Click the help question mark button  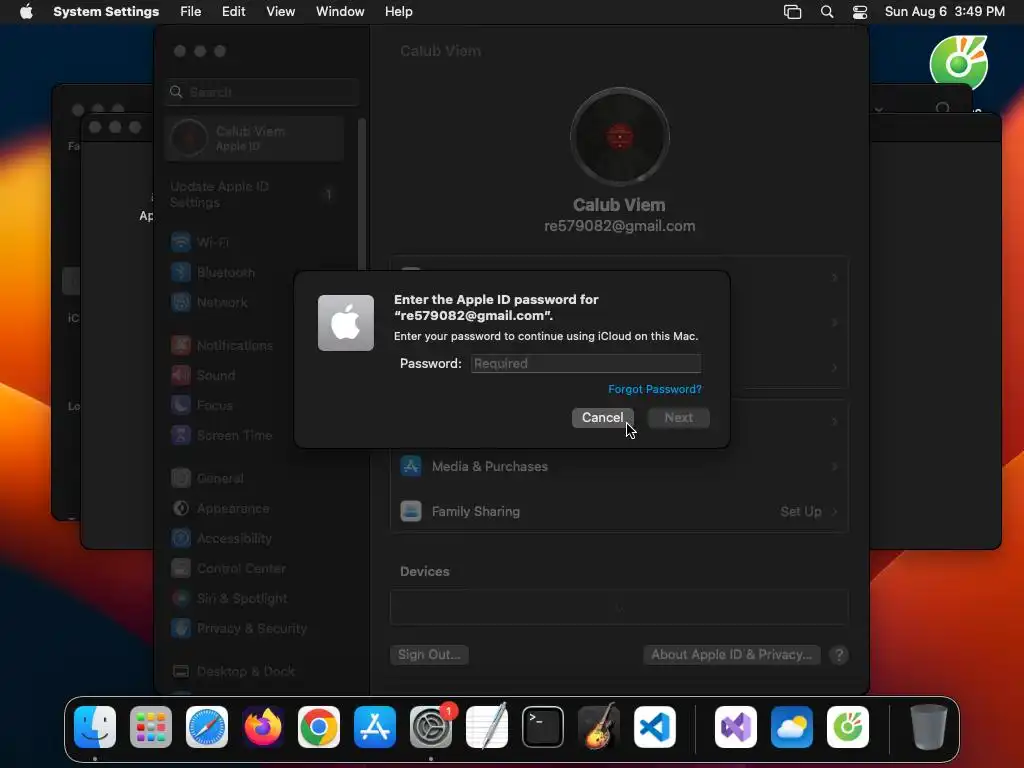click(839, 655)
